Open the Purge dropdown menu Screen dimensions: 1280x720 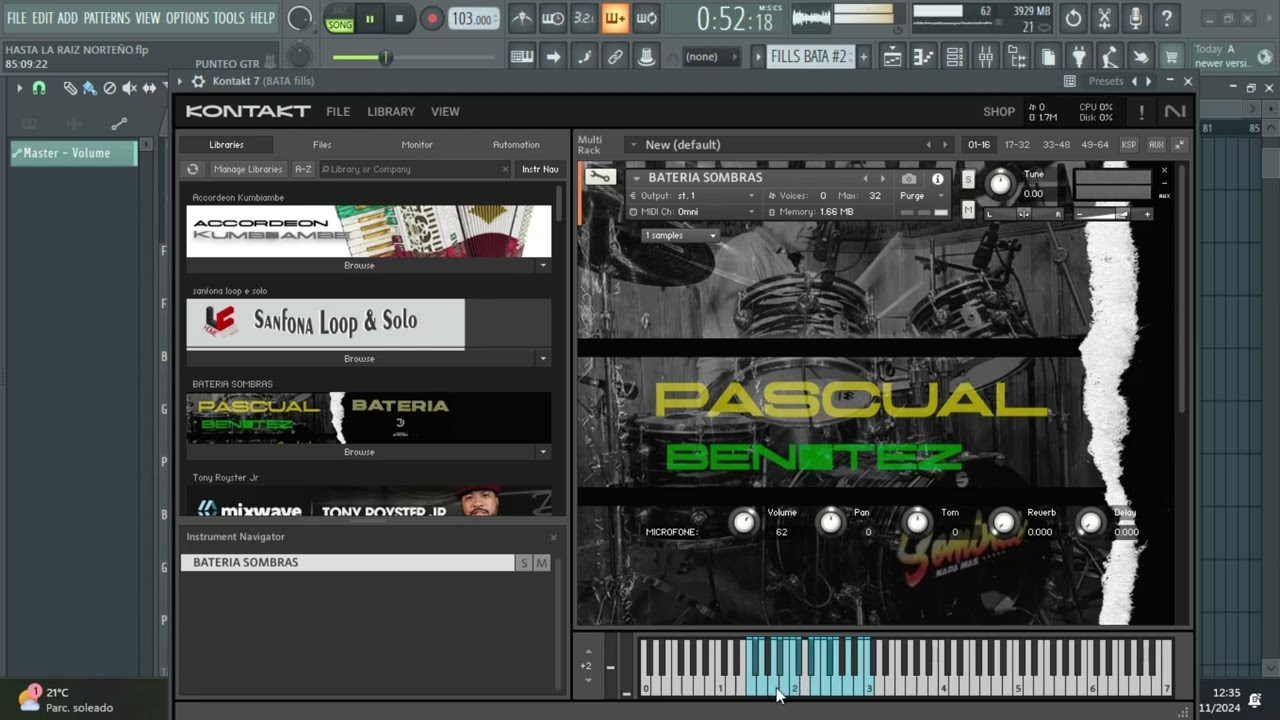tap(920, 196)
